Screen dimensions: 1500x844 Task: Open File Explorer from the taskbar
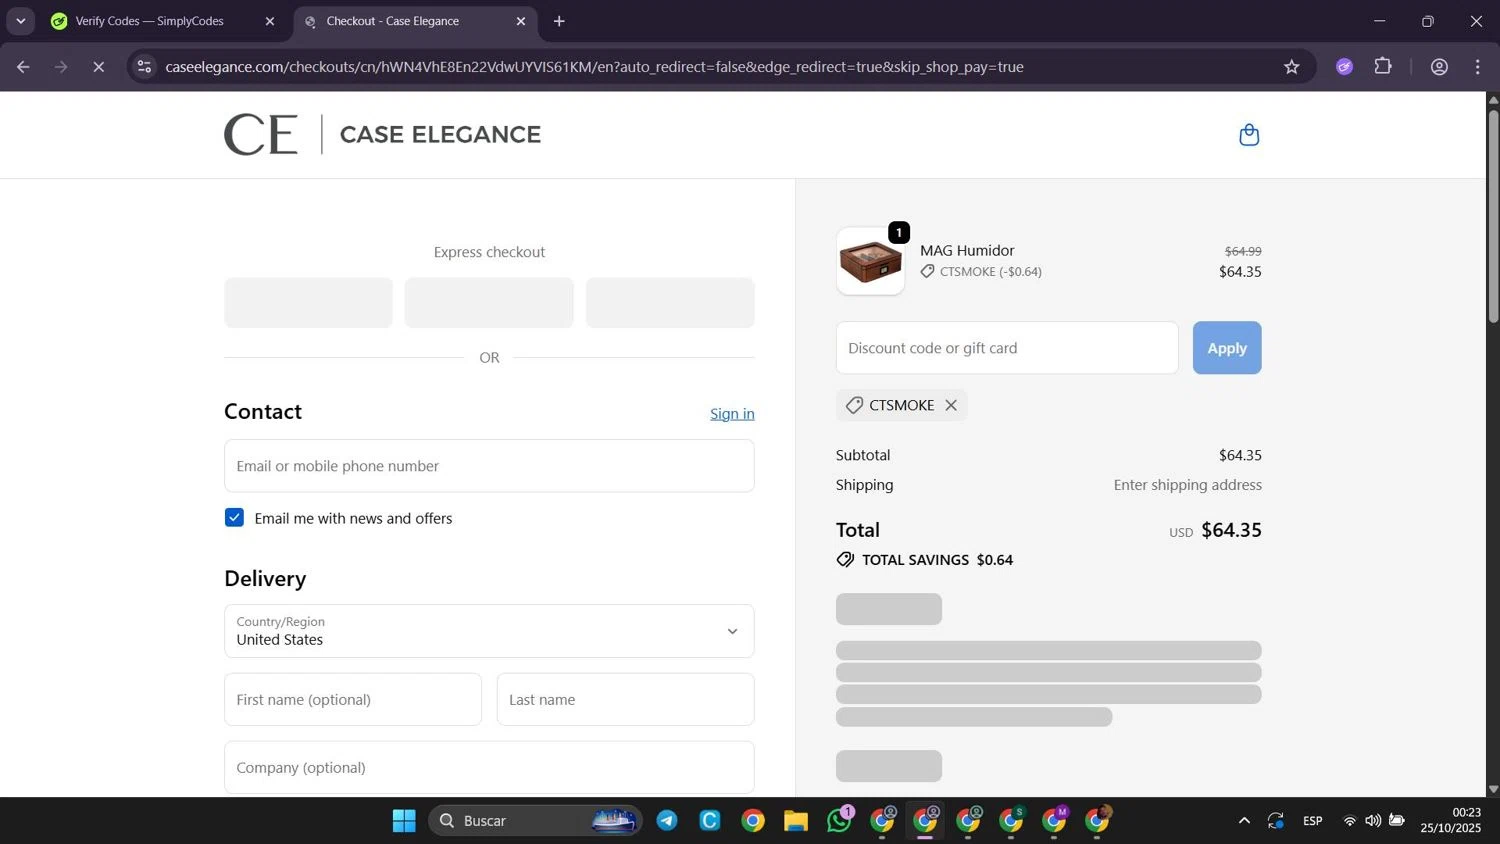coord(796,821)
